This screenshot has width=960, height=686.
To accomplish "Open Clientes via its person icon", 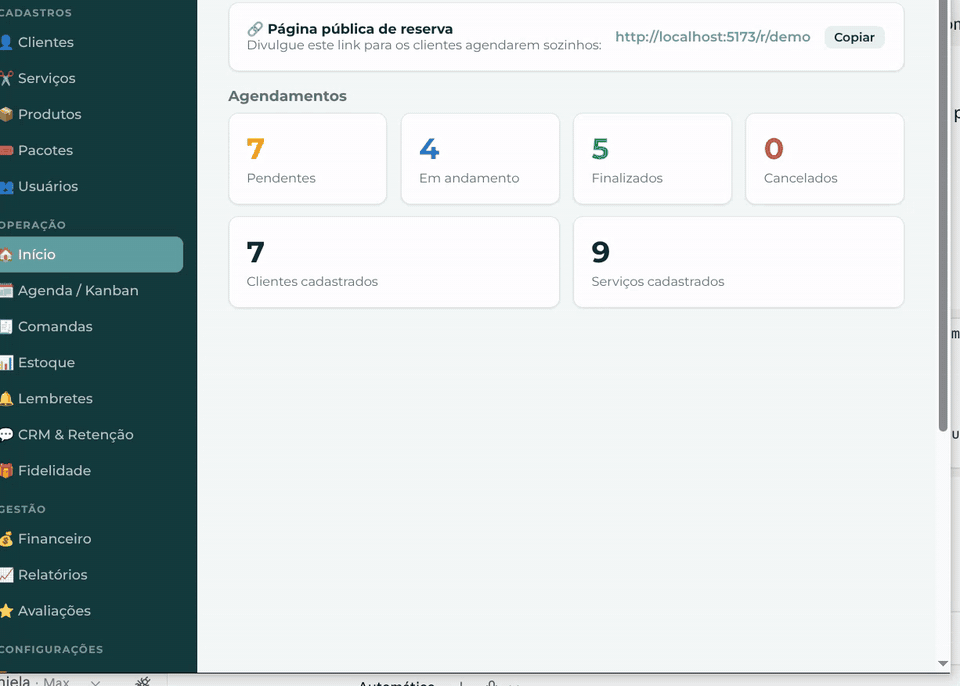I will coord(6,42).
